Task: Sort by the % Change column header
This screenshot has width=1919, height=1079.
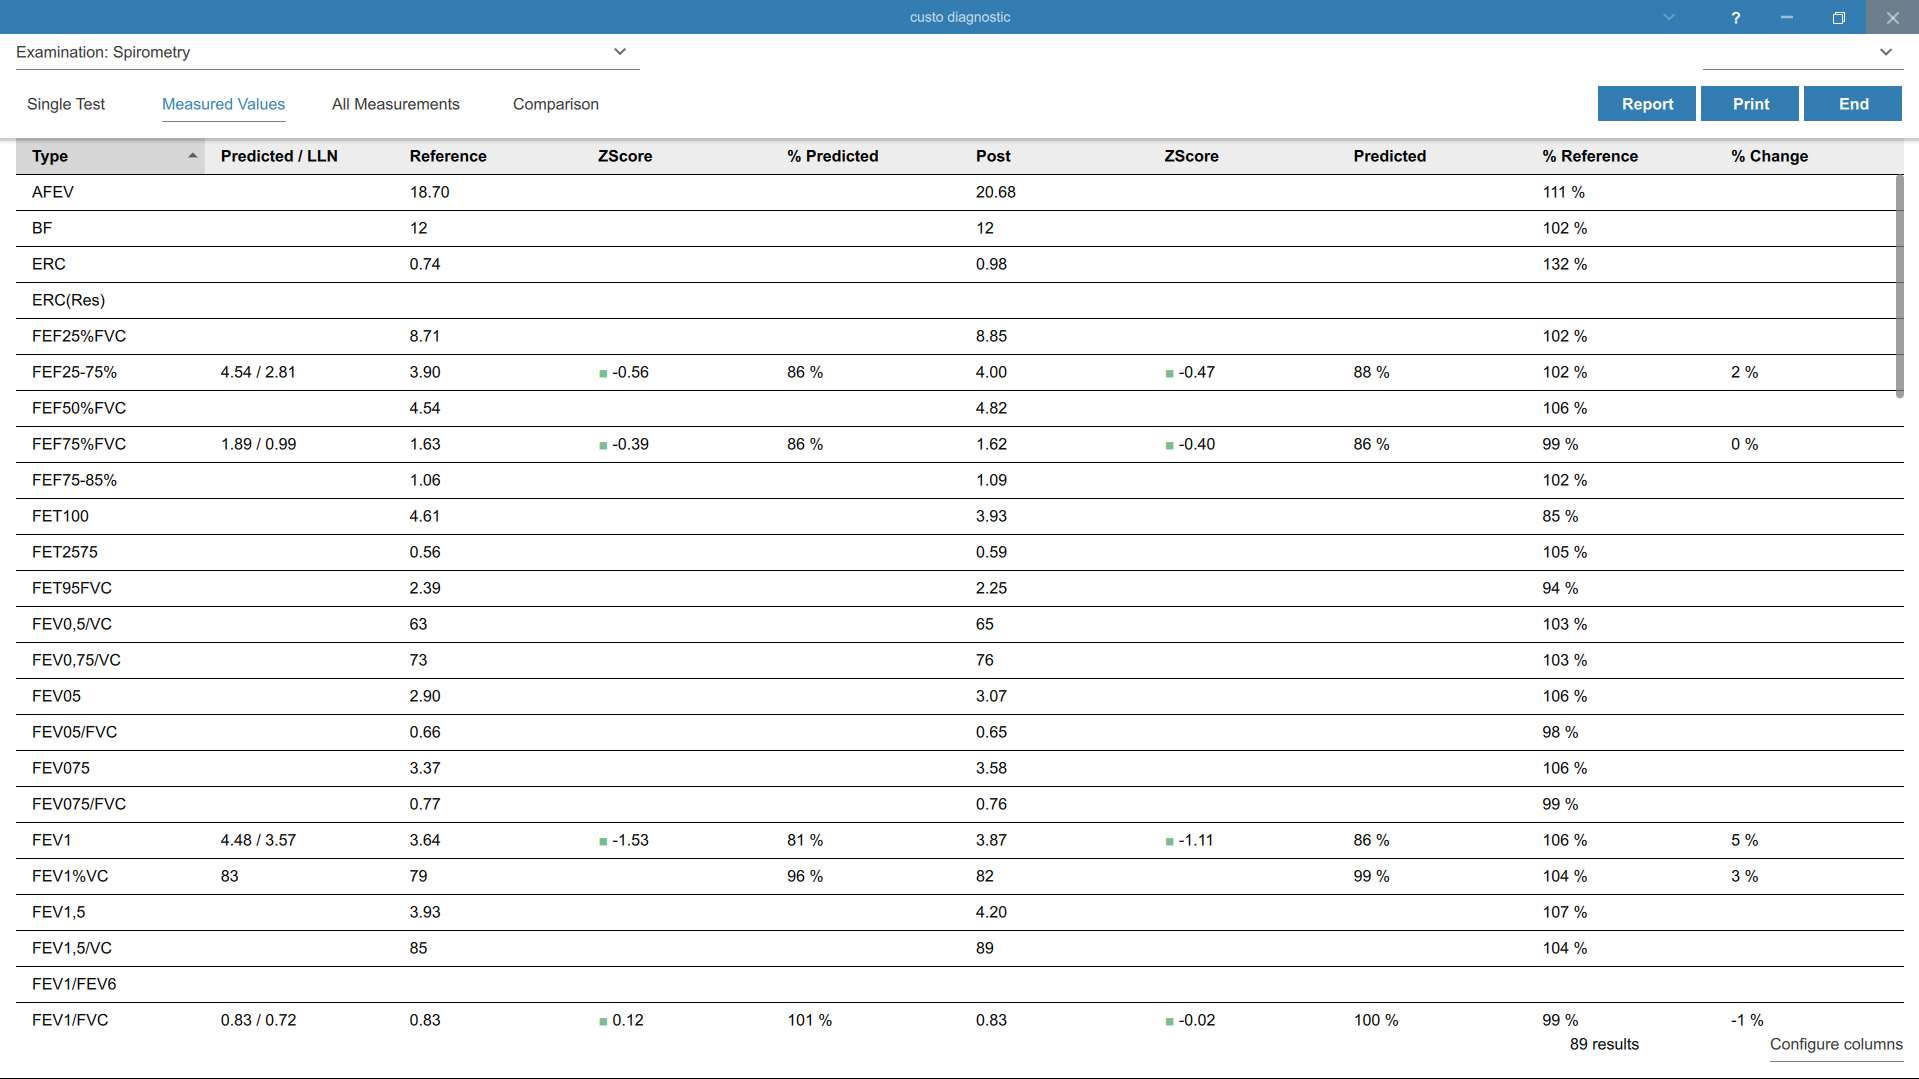Action: click(1769, 156)
